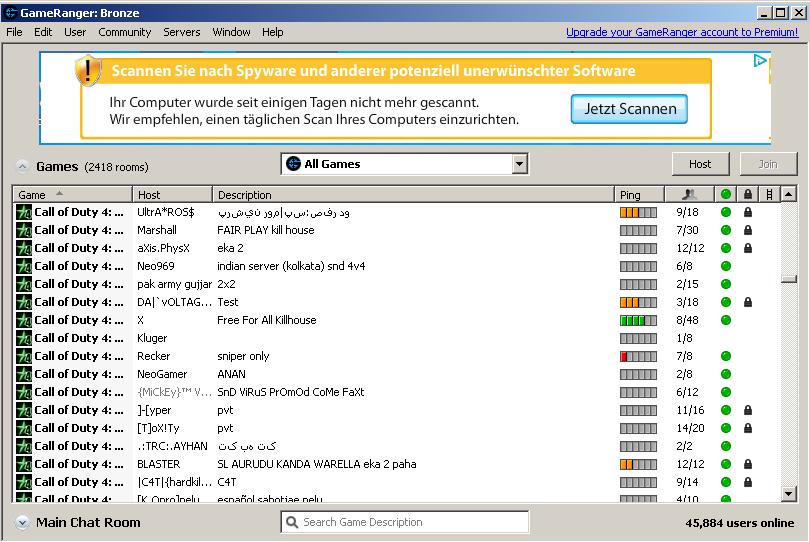The height and width of the screenshot is (542, 810).
Task: Click the Host button
Action: (x=700, y=164)
